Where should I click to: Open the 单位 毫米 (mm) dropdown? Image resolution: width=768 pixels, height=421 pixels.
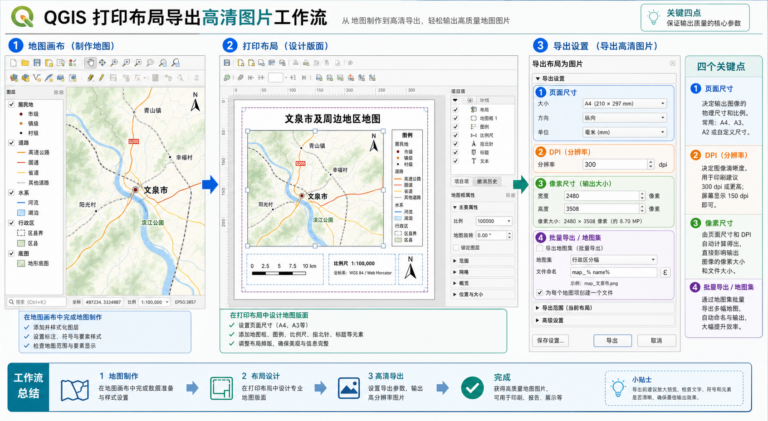click(x=624, y=132)
